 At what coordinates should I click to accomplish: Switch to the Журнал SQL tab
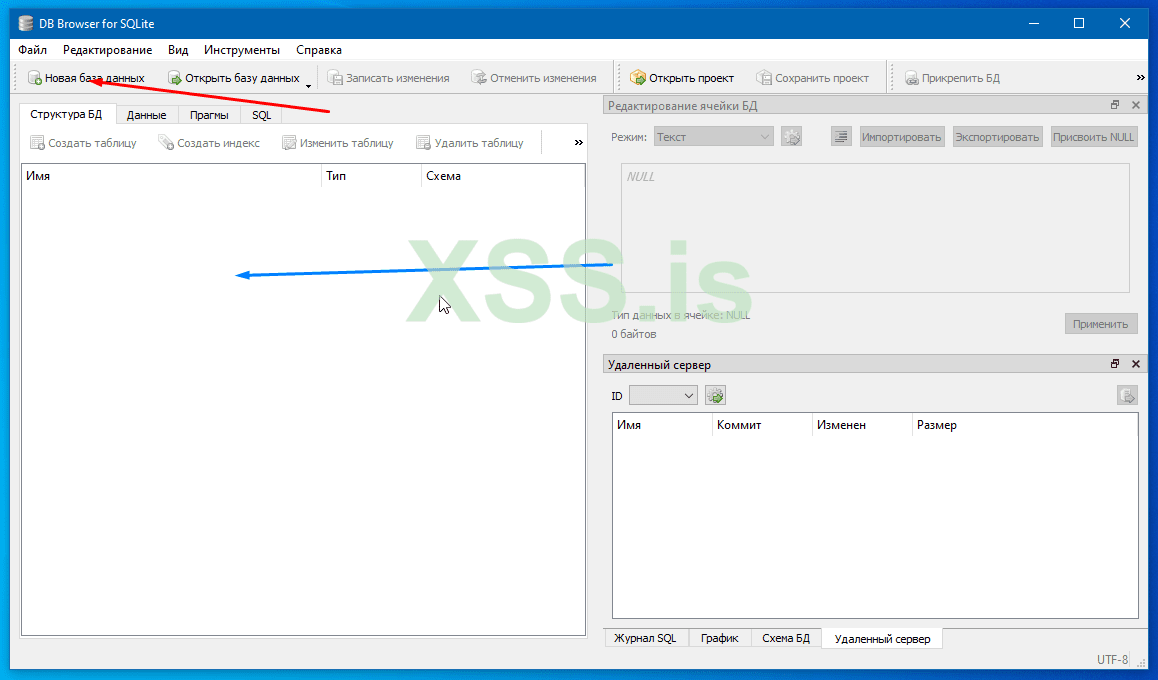point(645,638)
